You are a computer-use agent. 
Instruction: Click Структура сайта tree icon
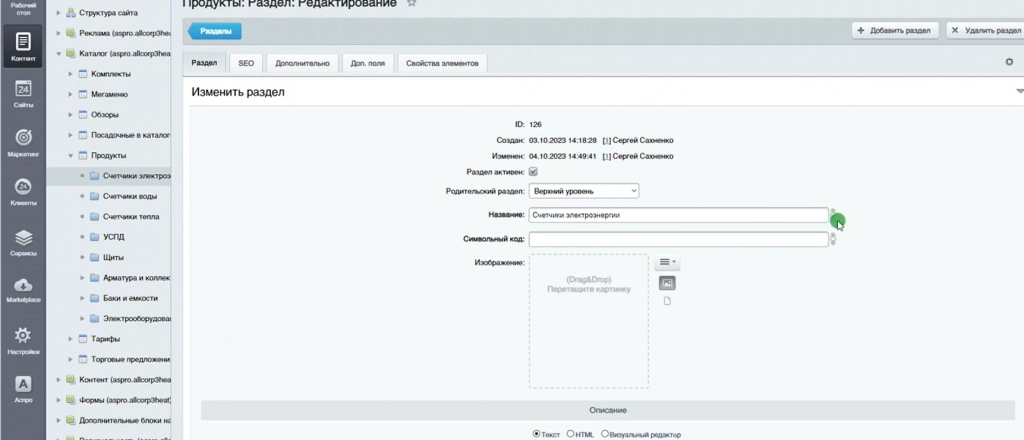pyautogui.click(x=71, y=12)
